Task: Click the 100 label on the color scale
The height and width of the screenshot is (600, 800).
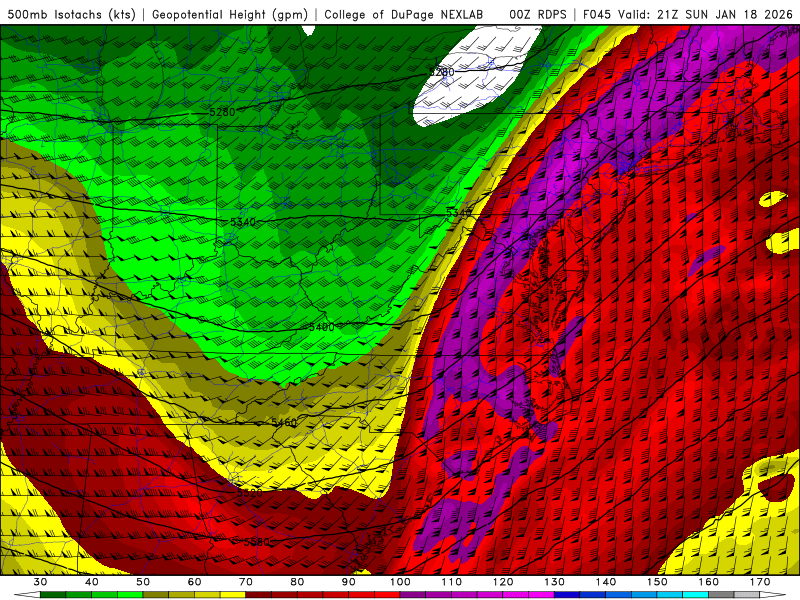Action: click(401, 582)
